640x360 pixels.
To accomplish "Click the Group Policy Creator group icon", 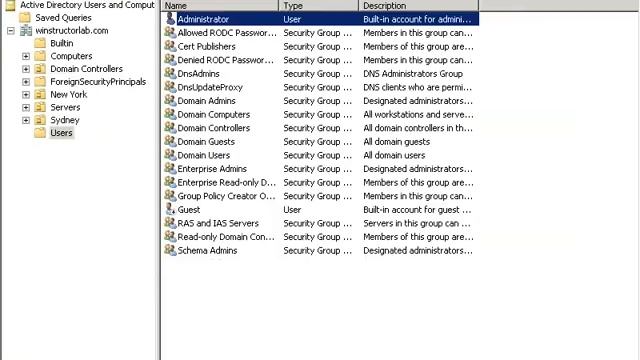I will coord(170,196).
